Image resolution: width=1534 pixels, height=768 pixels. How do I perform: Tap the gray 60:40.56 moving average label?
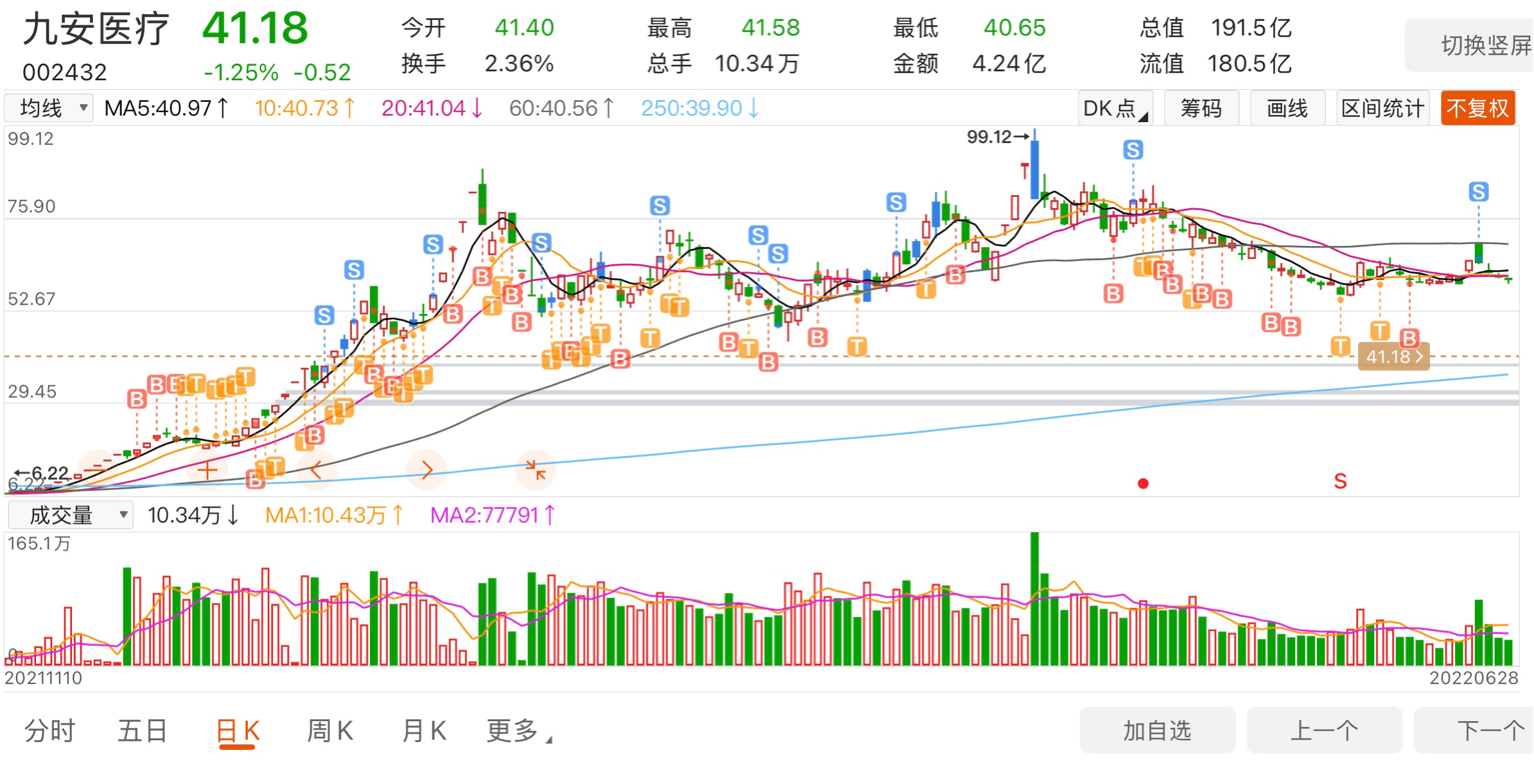click(x=562, y=108)
